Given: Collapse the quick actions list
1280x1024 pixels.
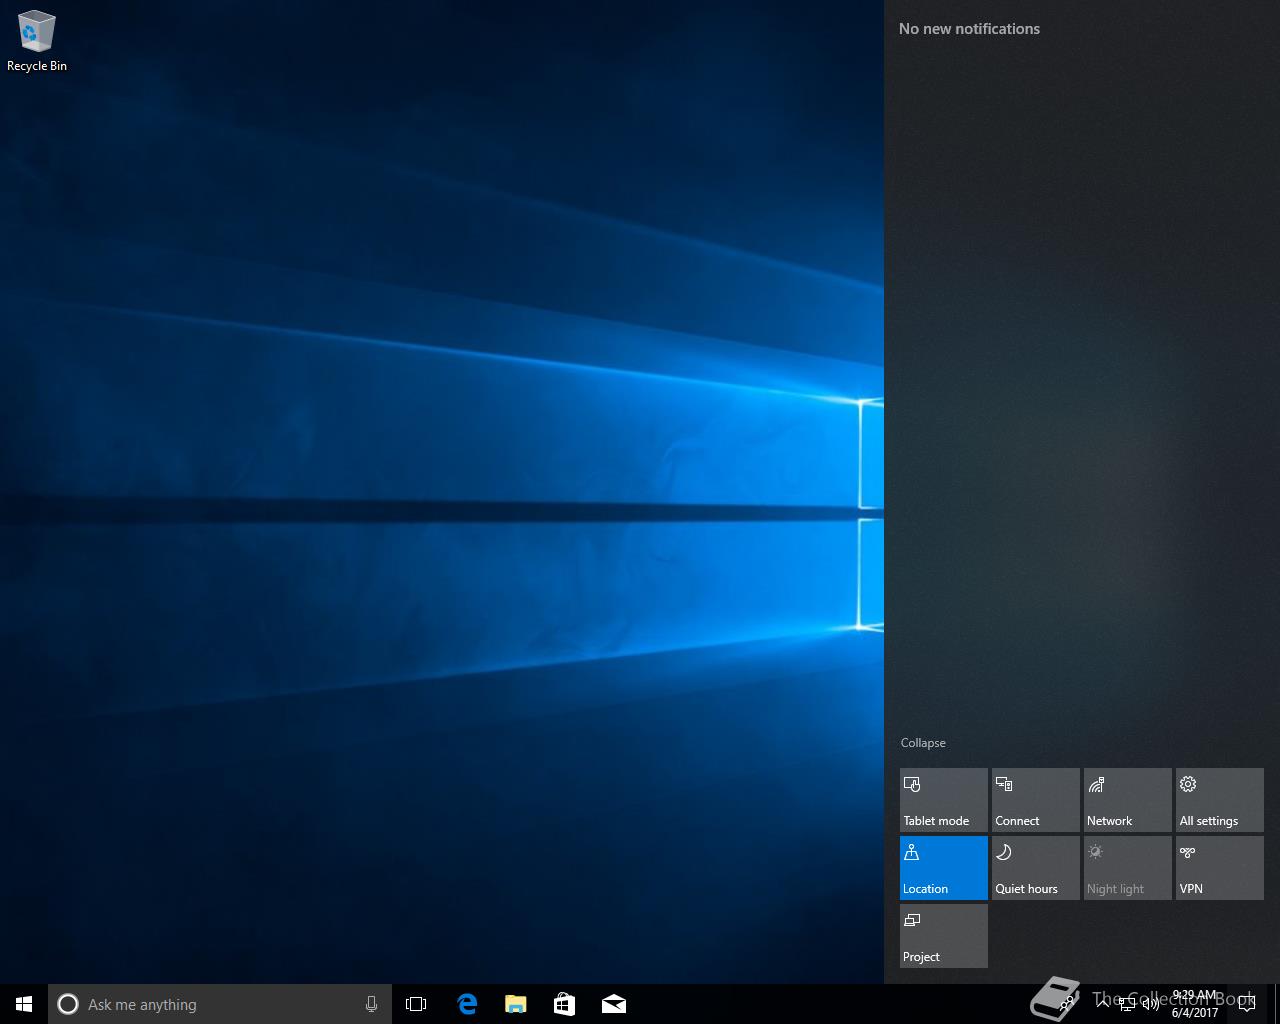Looking at the screenshot, I should (x=923, y=743).
